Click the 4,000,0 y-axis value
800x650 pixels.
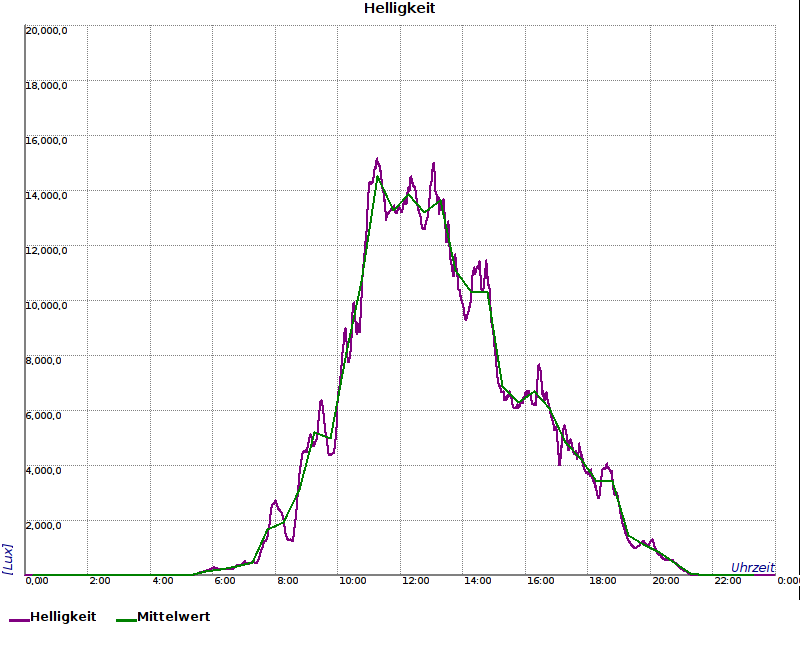click(x=44, y=470)
